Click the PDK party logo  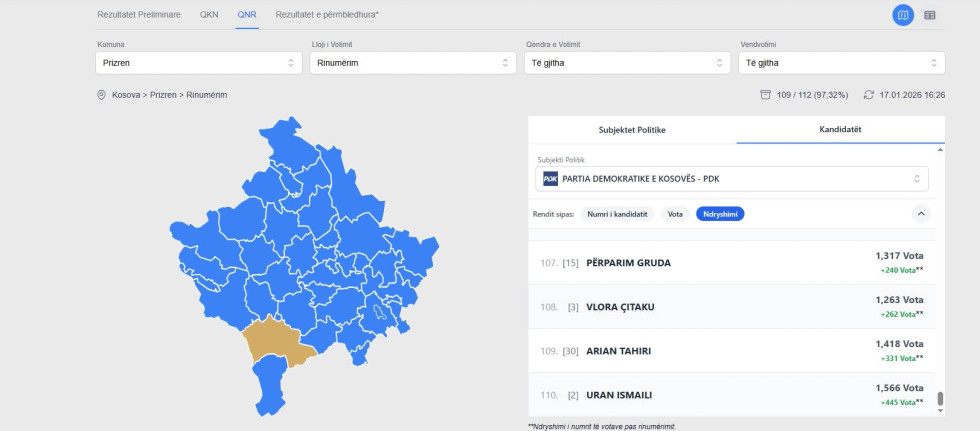click(550, 179)
